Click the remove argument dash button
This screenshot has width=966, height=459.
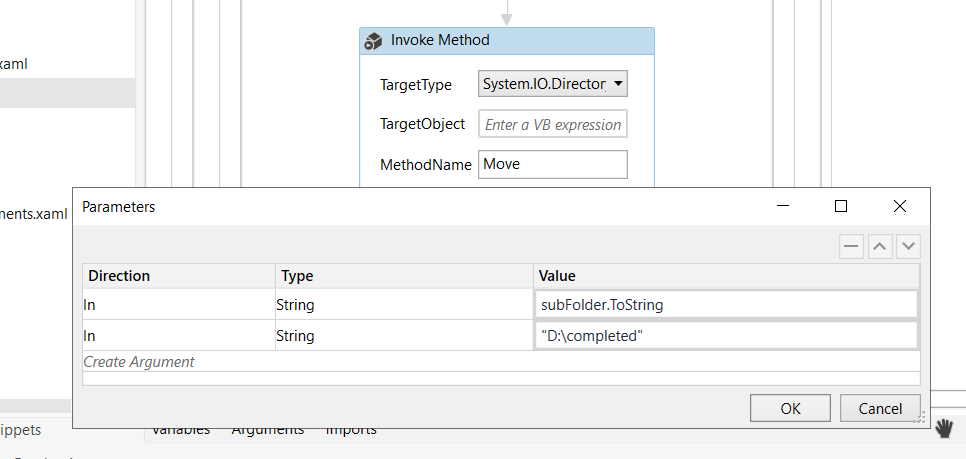click(x=852, y=247)
